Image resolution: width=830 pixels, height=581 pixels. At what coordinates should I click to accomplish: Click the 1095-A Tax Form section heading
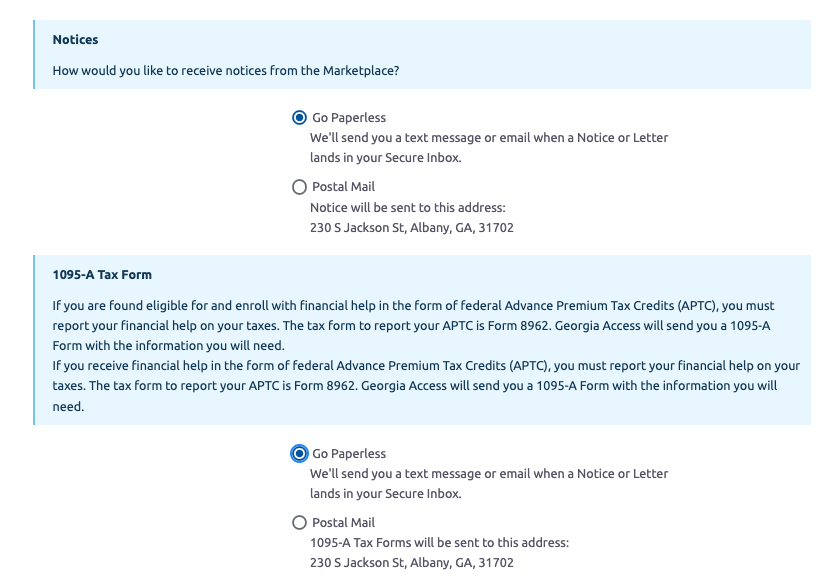pos(102,275)
